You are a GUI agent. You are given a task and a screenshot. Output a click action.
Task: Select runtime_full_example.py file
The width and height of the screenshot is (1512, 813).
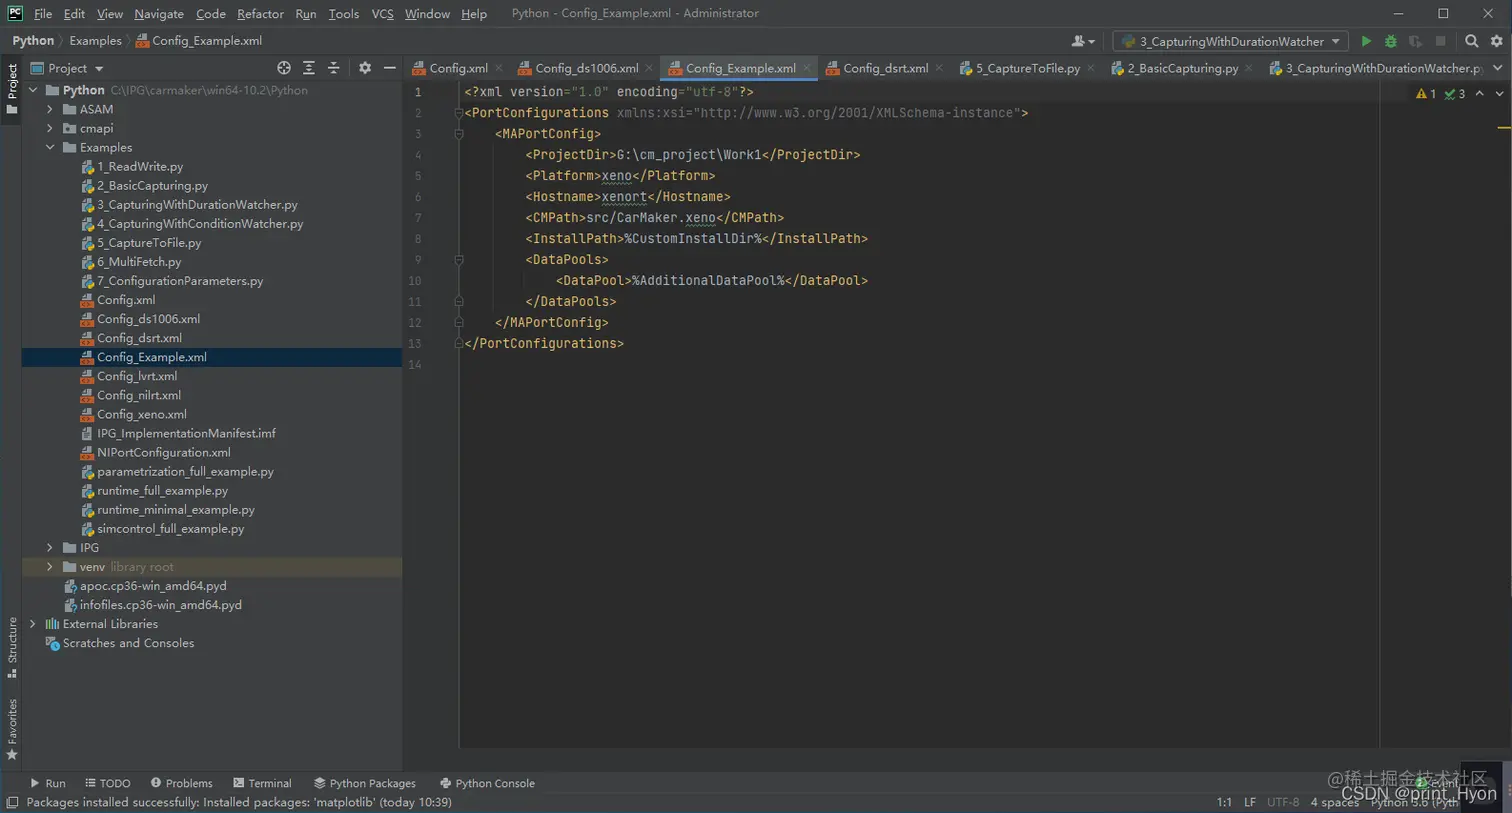(162, 491)
